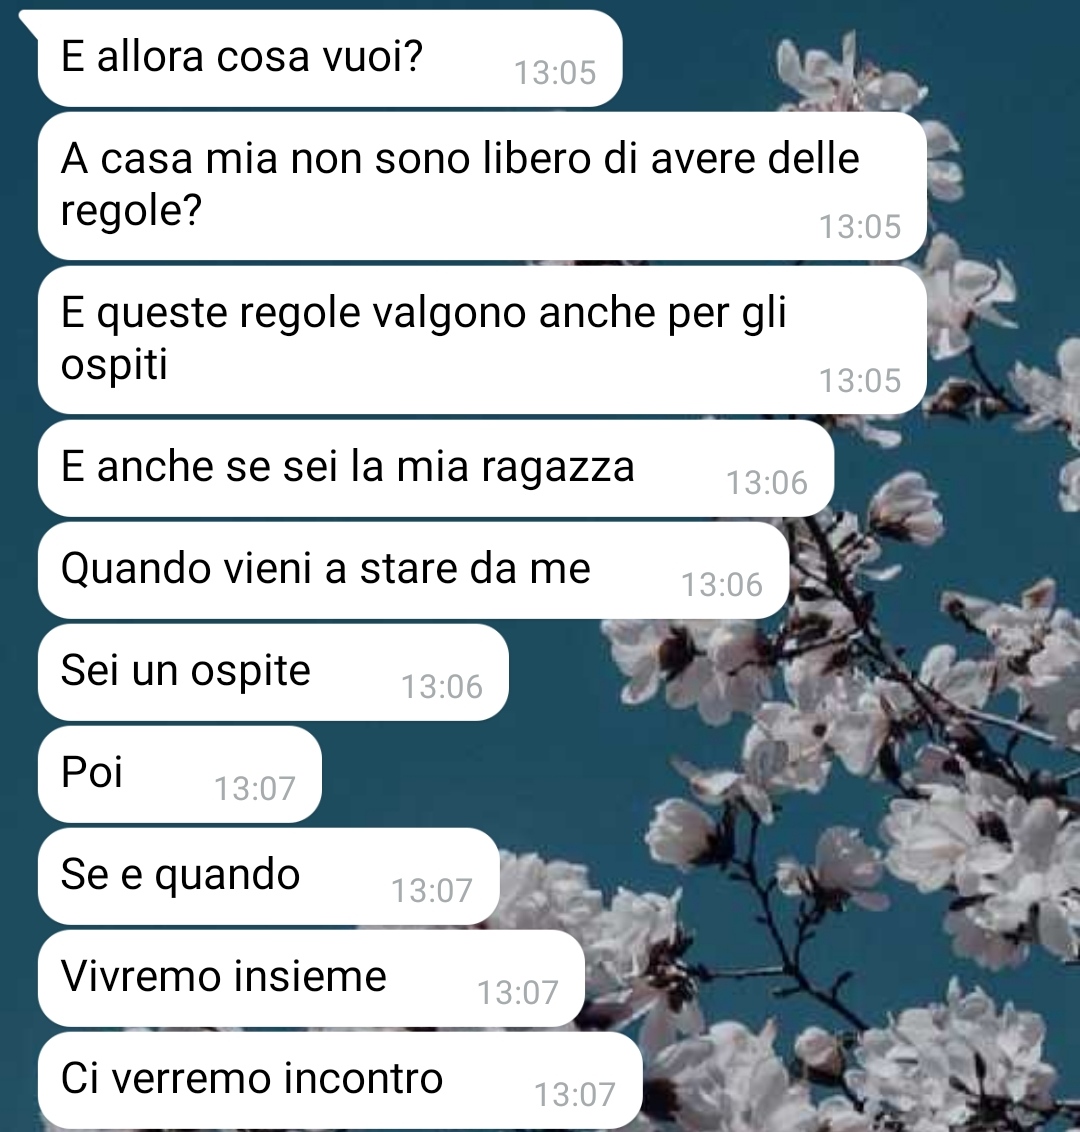Select the message 'Quando vieni a stare da me'
This screenshot has height=1132, width=1080.
click(x=413, y=570)
